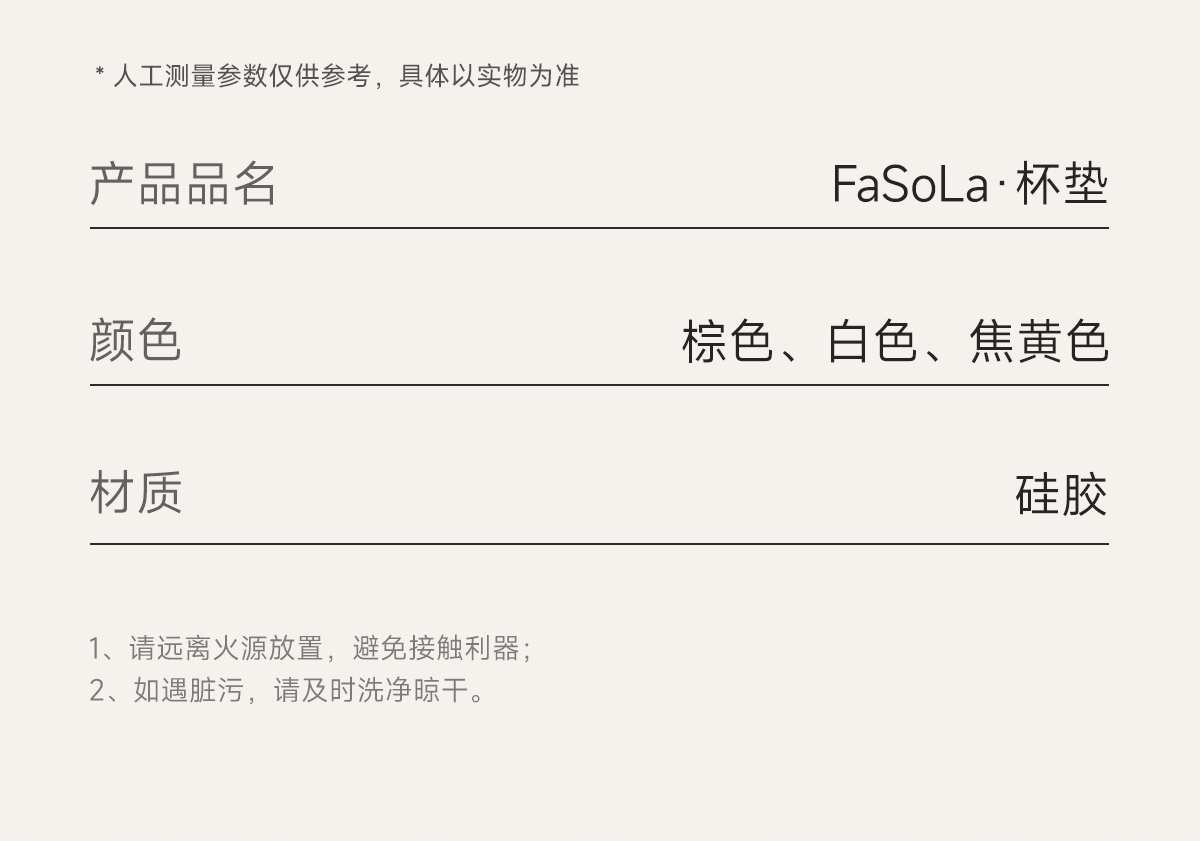Click the 硅胶 material value
The image size is (1200, 841).
(x=1061, y=495)
